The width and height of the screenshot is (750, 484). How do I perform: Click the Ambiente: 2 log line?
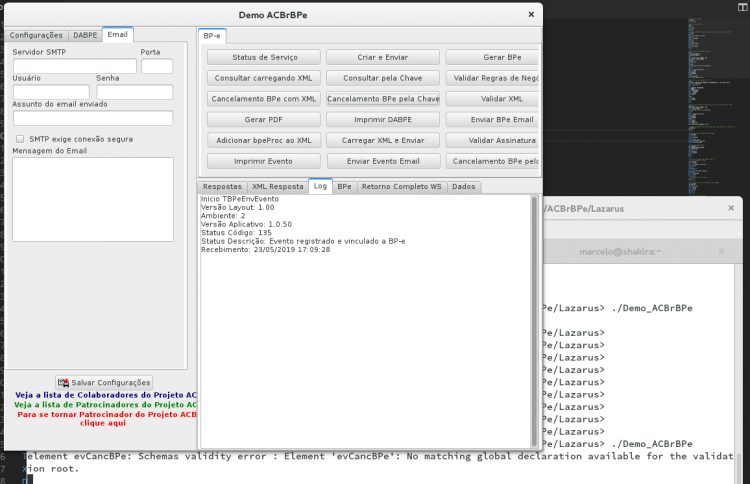pos(223,216)
